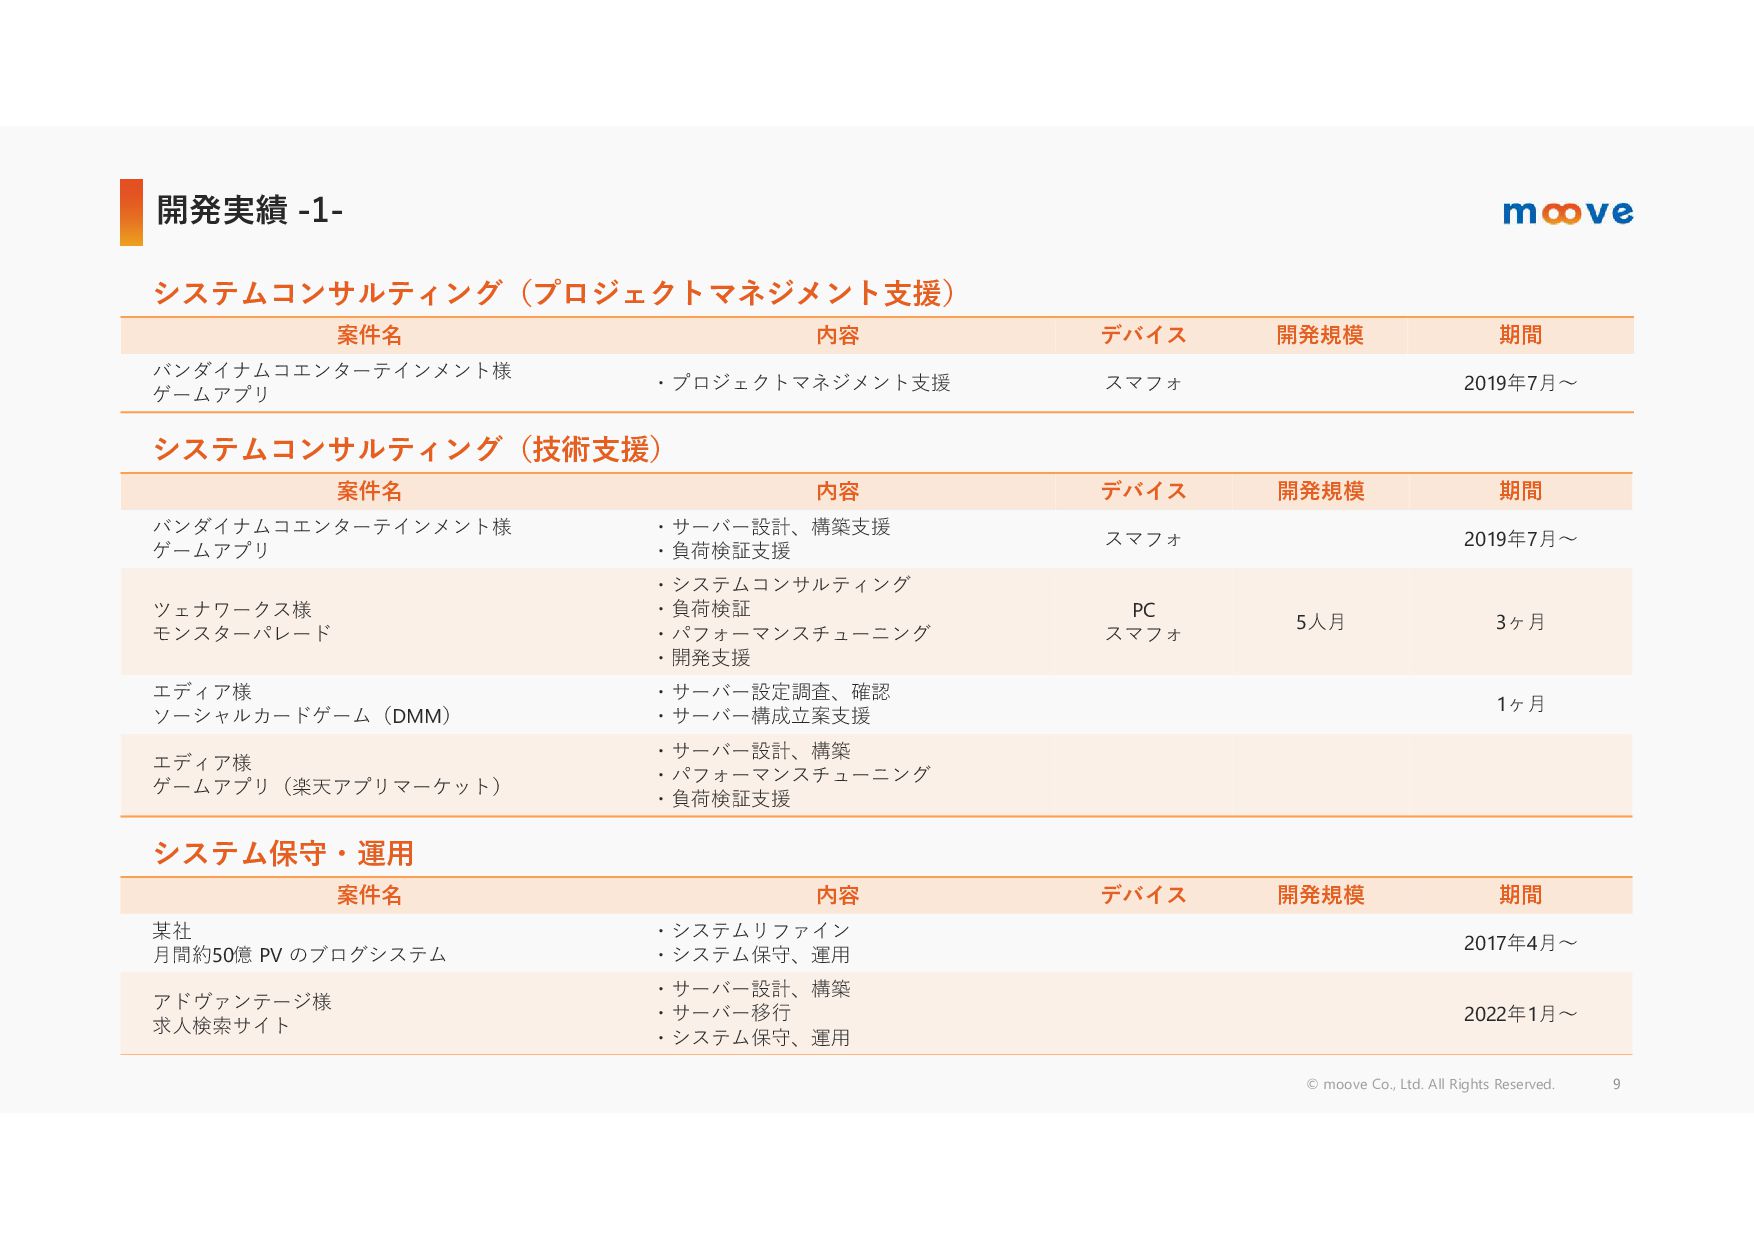Click 月間約50億 PV のブログシステム

299,955
